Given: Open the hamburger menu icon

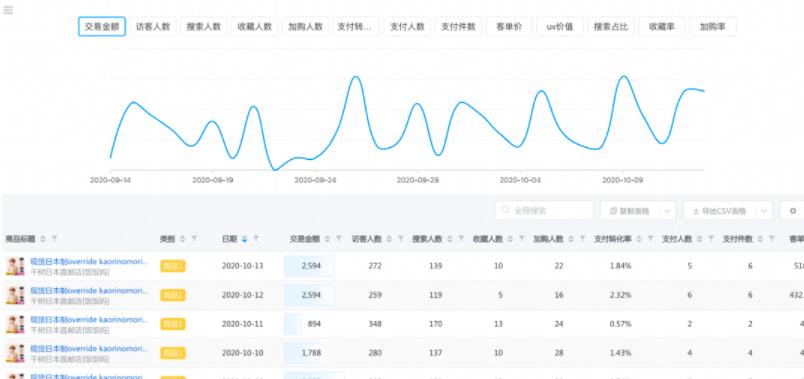Looking at the screenshot, I should tap(8, 10).
